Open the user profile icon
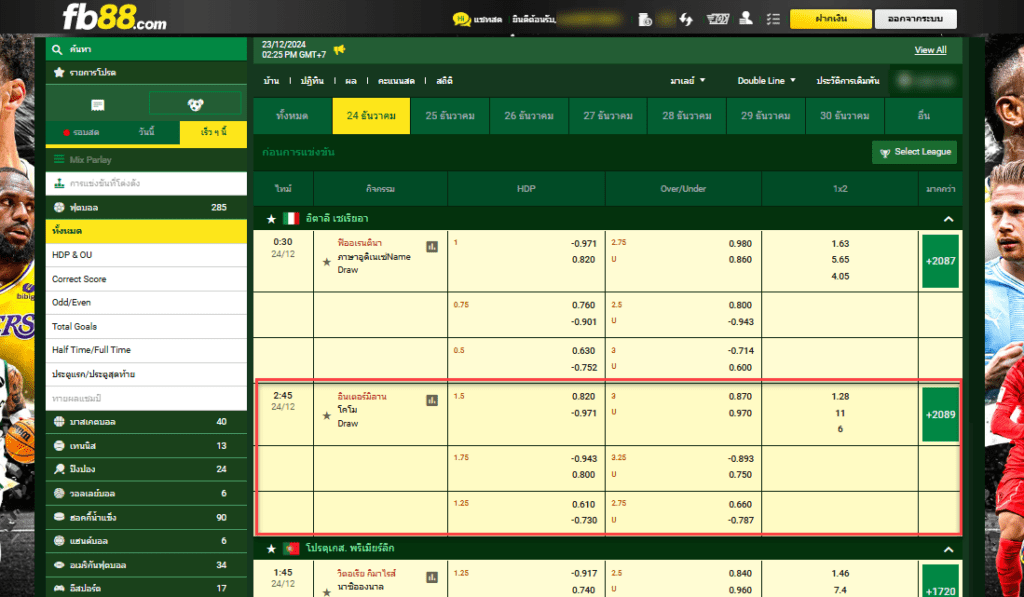The height and width of the screenshot is (597, 1024). pos(746,18)
